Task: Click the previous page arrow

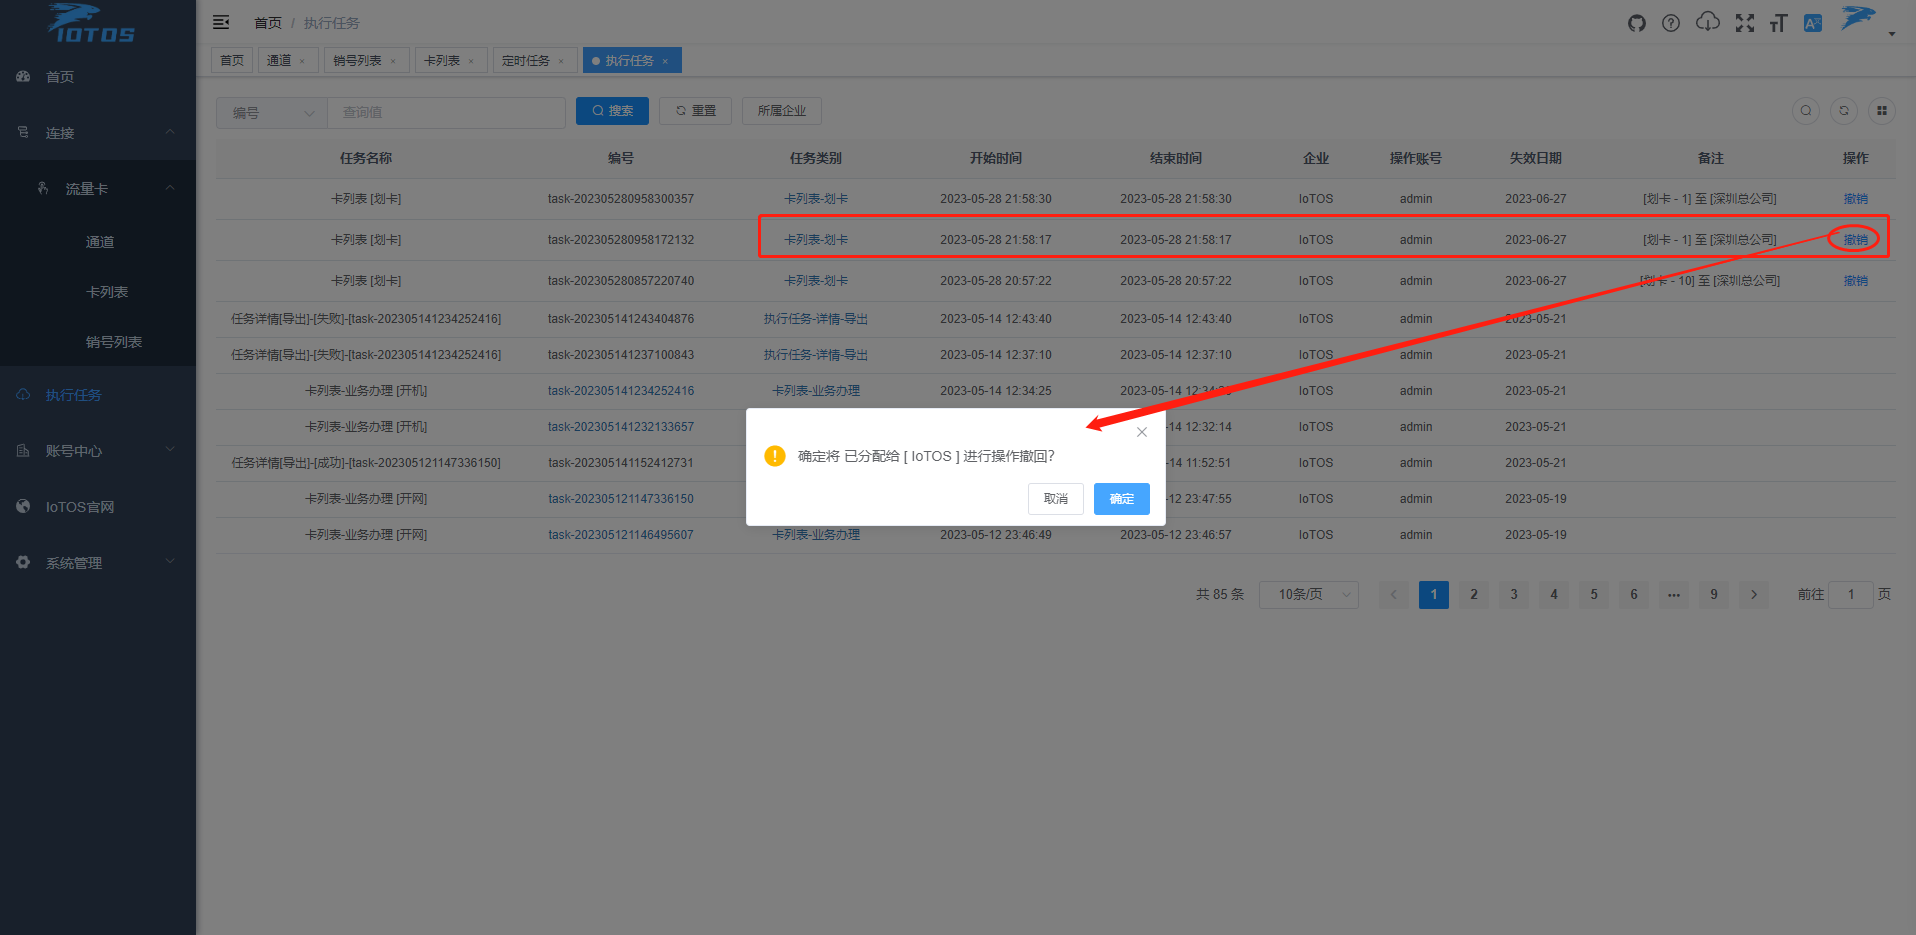Action: tap(1394, 595)
